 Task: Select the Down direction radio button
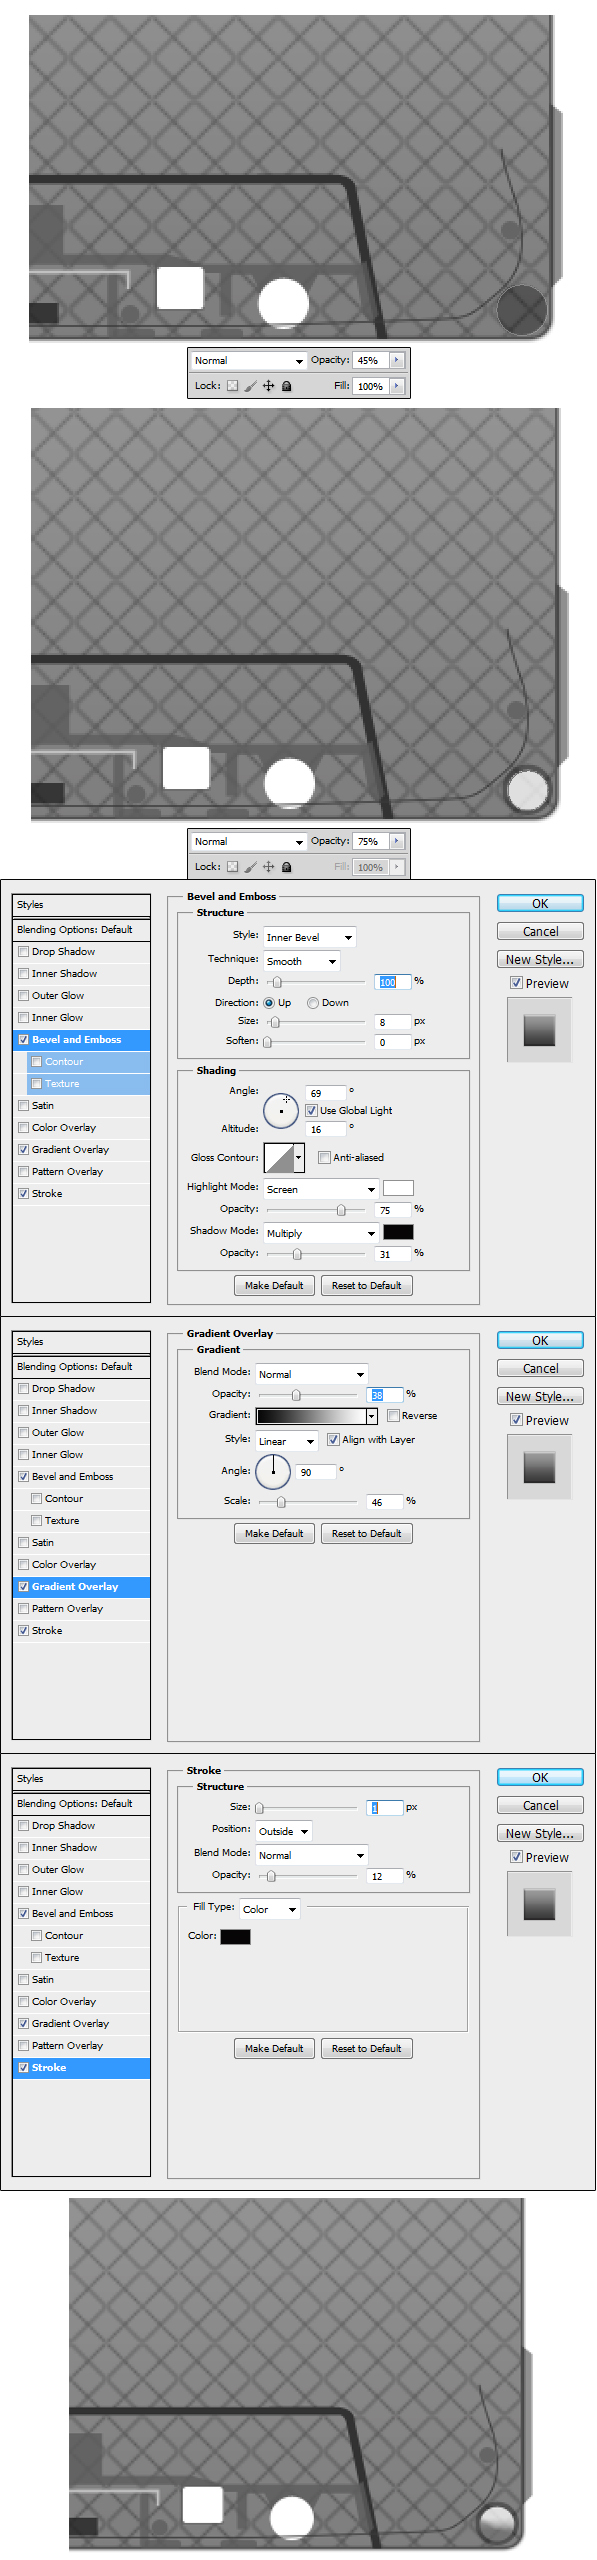coord(313,1002)
